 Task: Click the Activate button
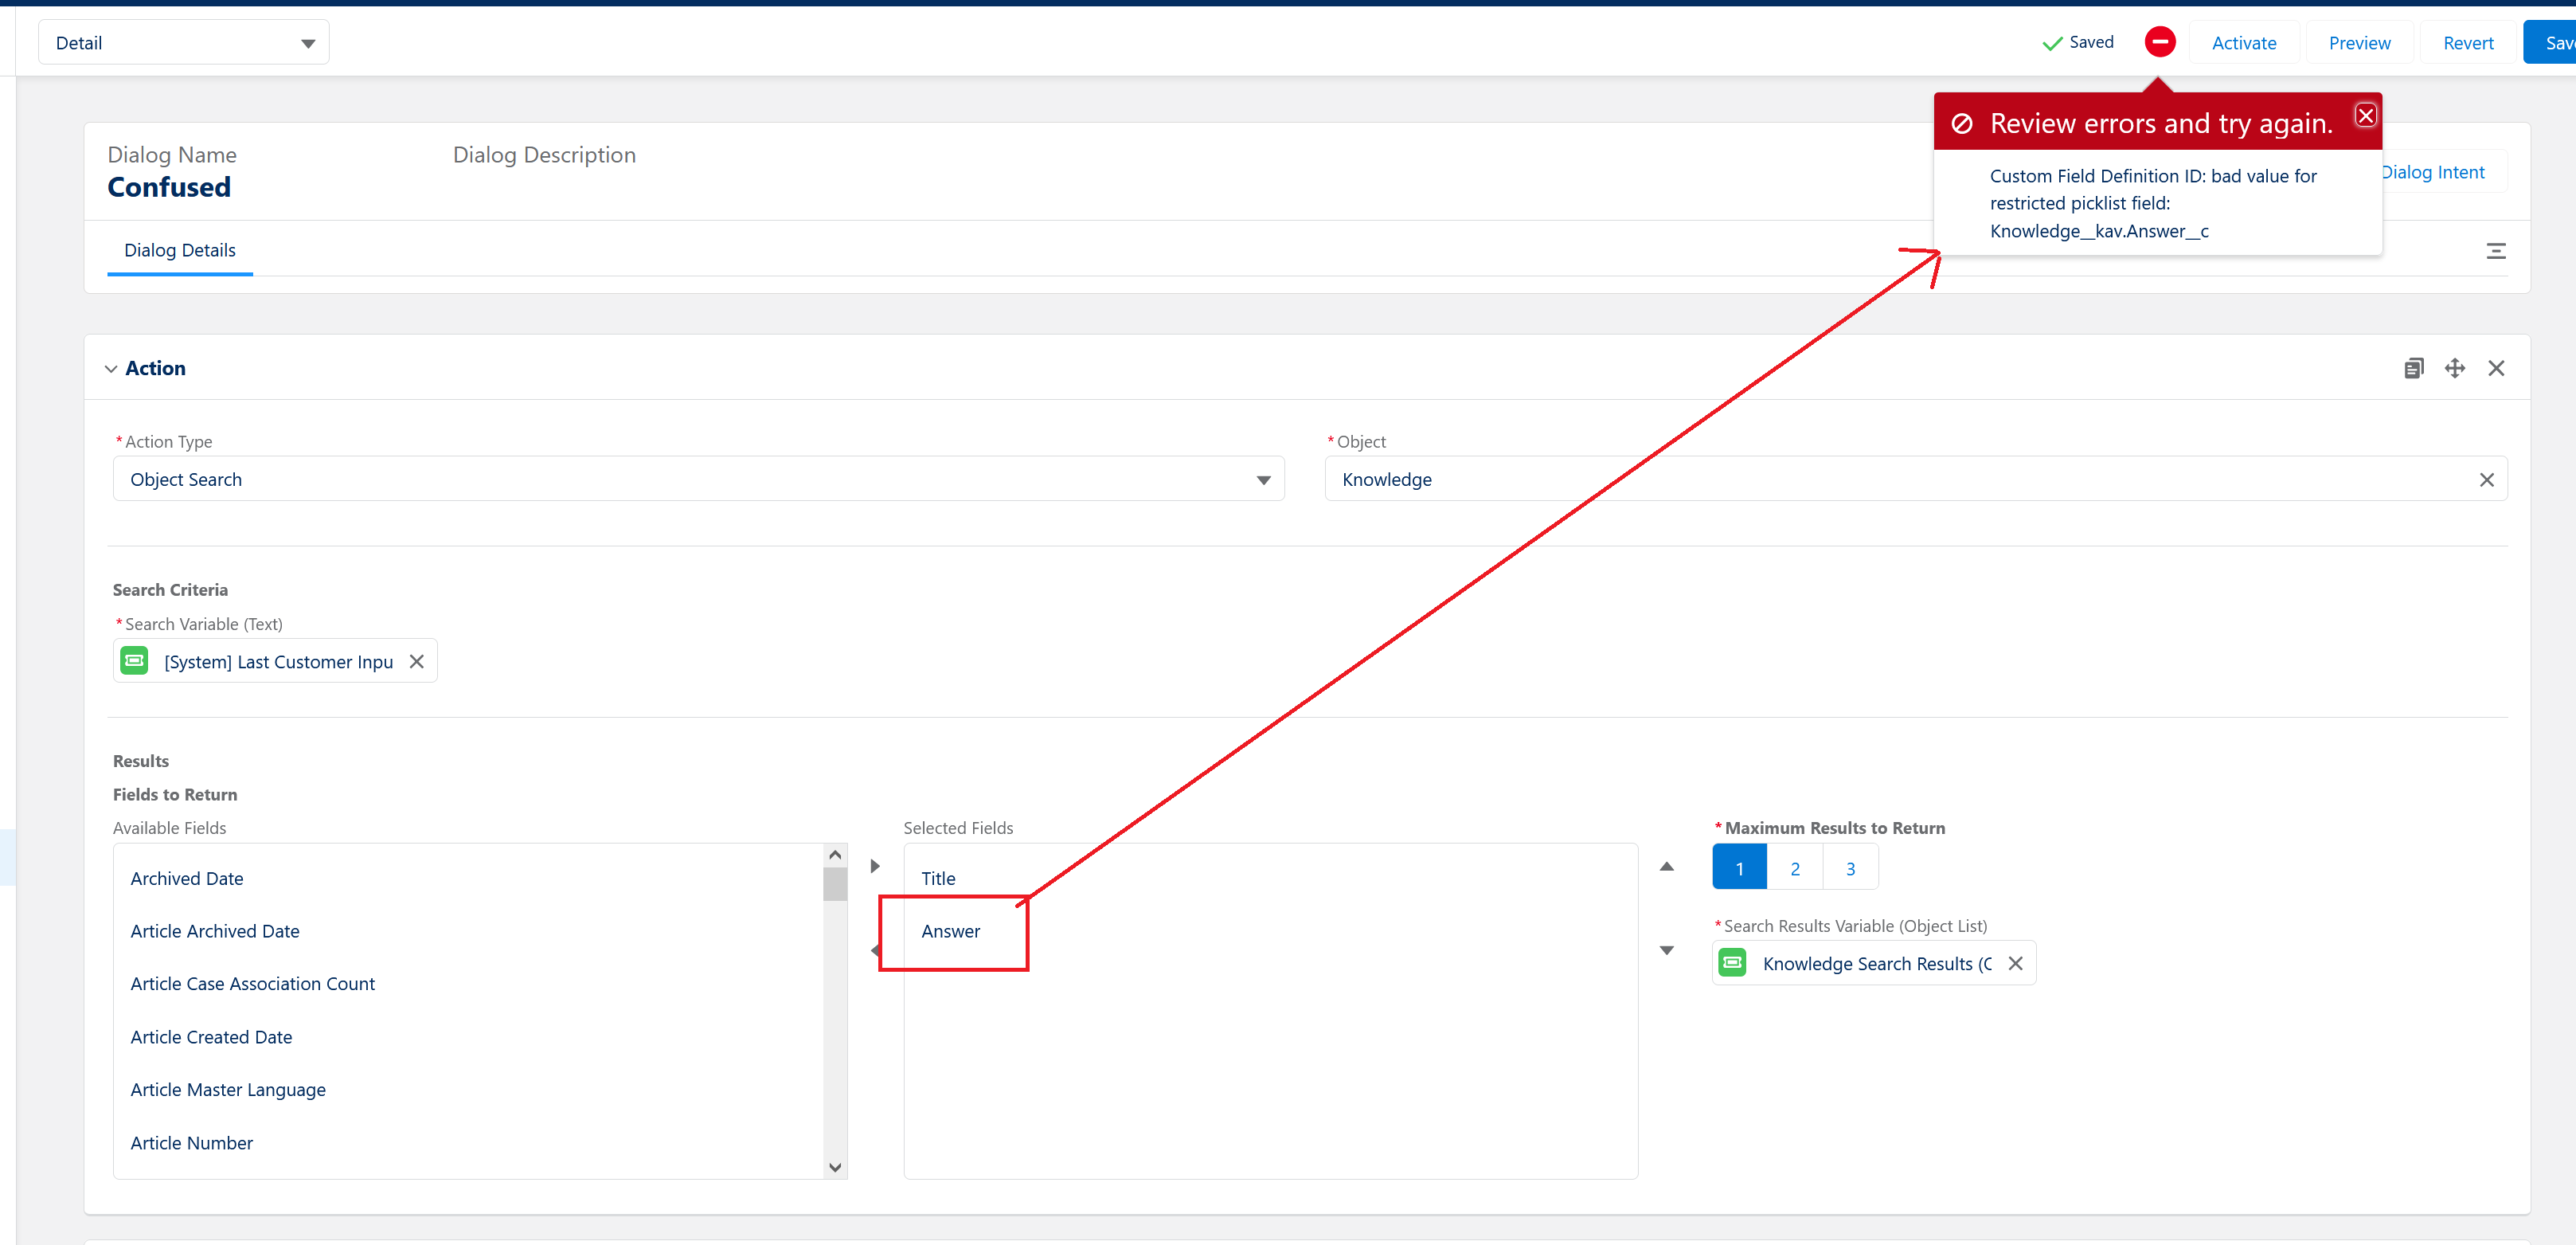coord(2243,43)
